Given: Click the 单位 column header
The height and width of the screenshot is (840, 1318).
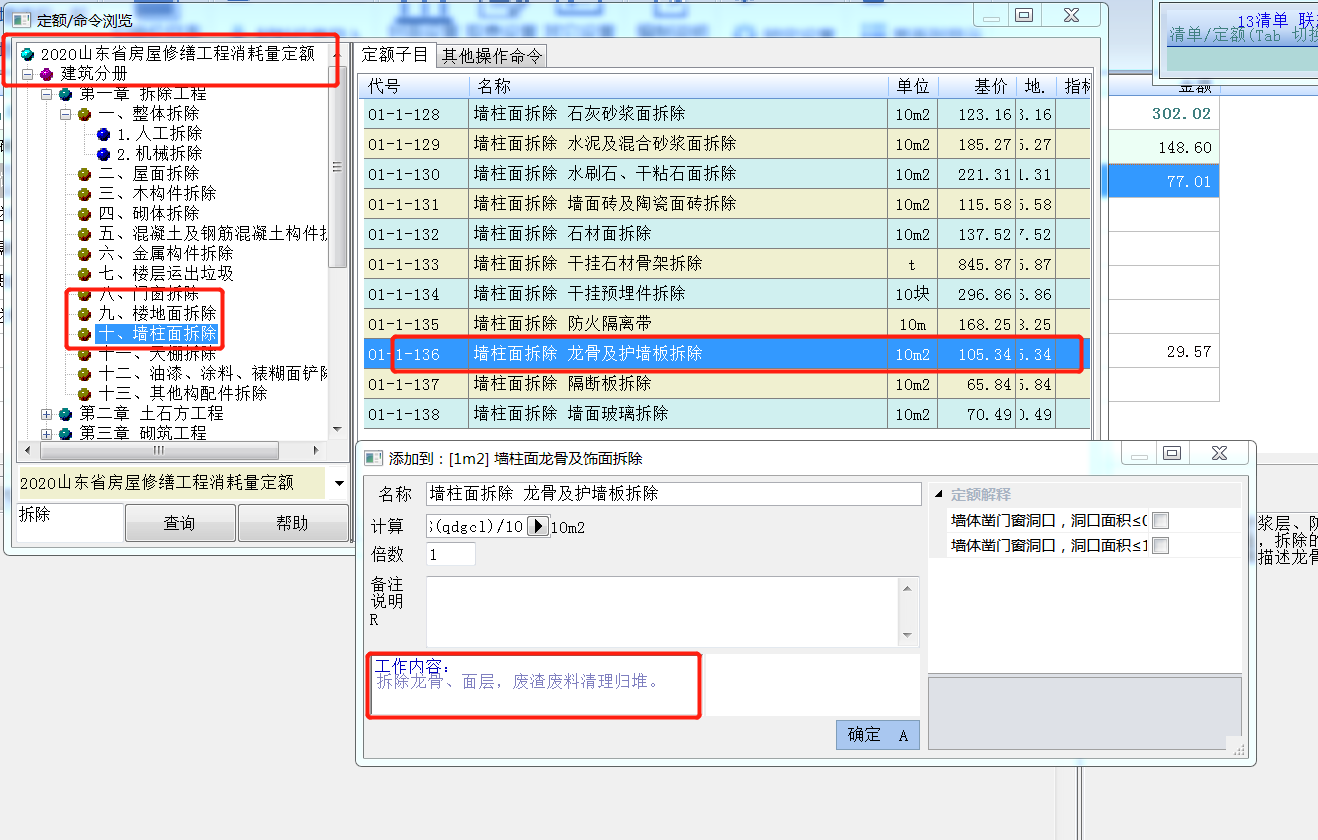Looking at the screenshot, I should tap(913, 86).
